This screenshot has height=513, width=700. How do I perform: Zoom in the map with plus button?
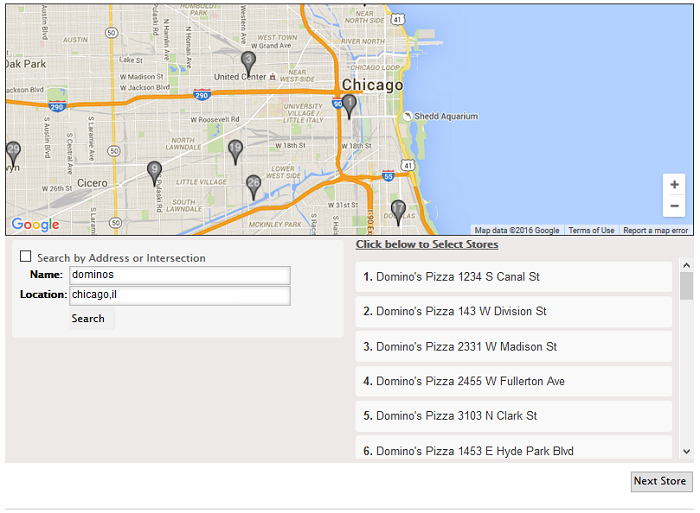point(674,184)
